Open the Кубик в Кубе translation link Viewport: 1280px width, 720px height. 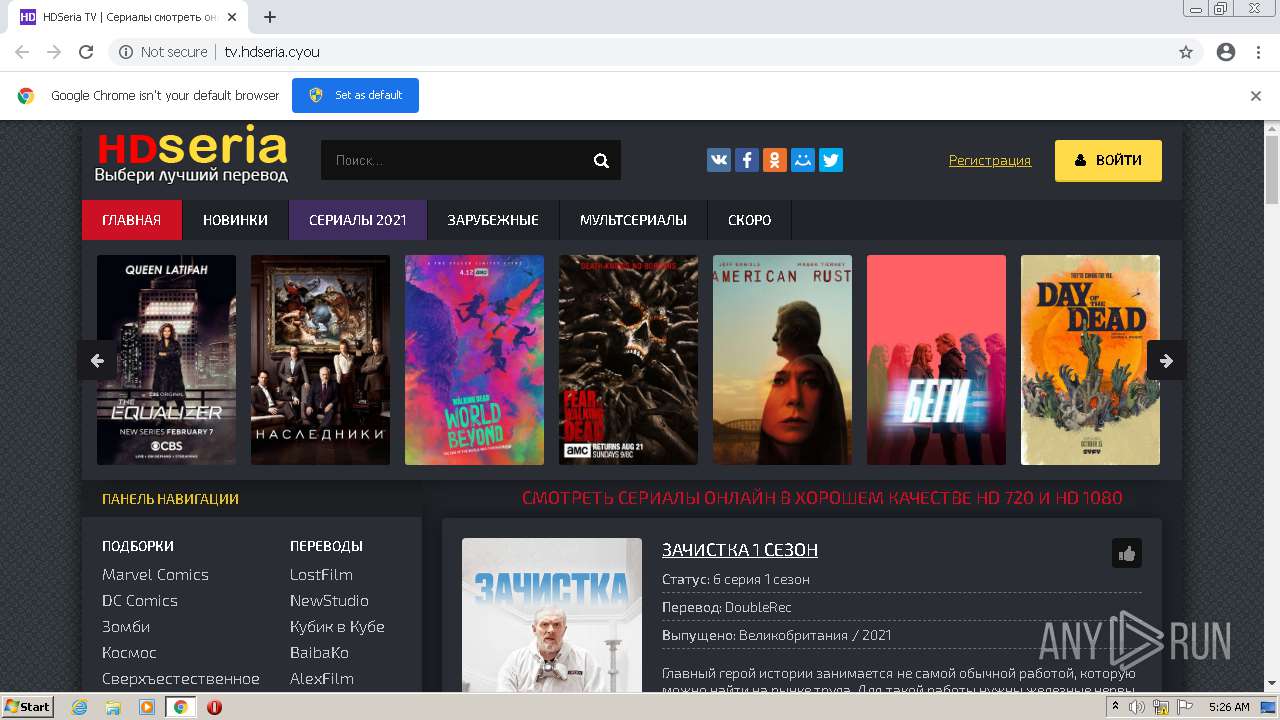click(x=337, y=626)
